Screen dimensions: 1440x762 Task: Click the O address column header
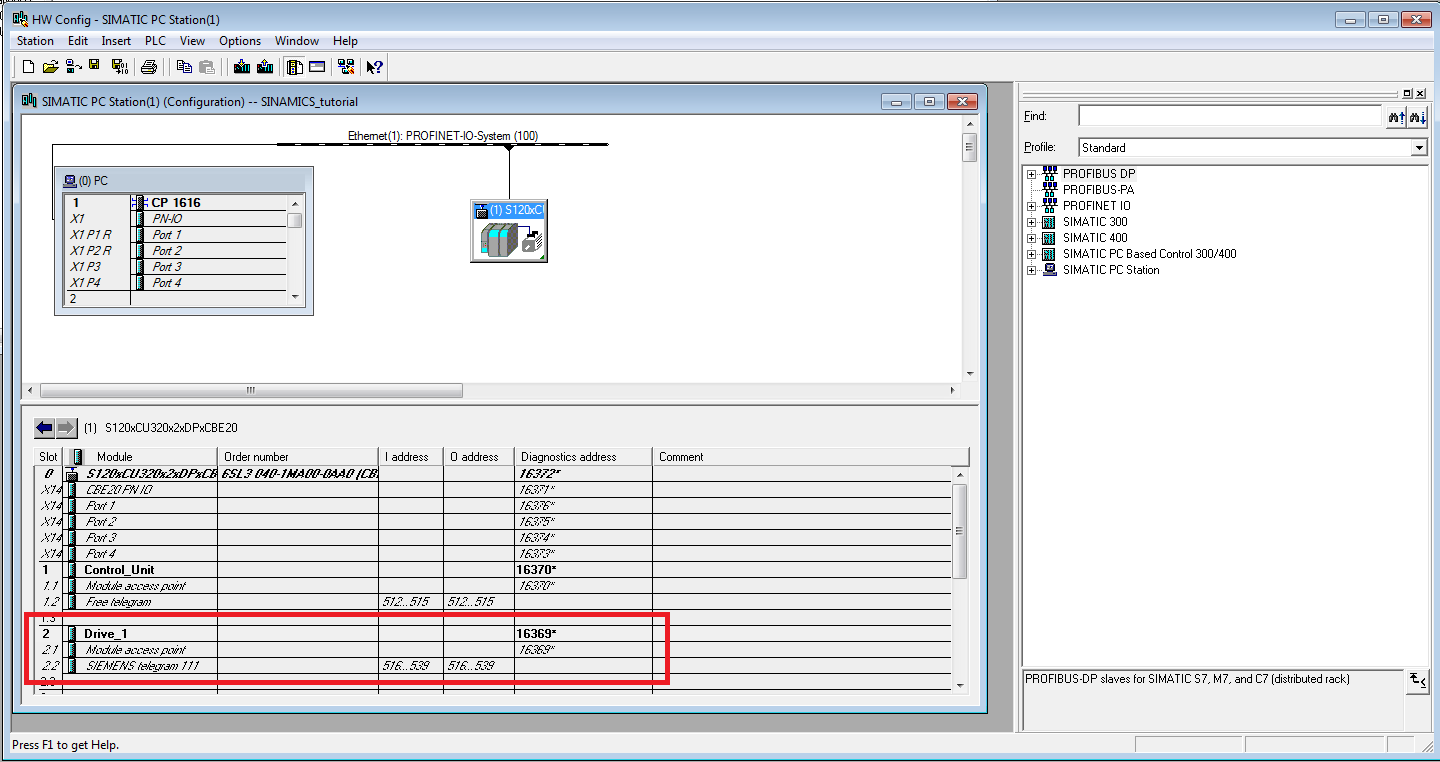coord(479,457)
